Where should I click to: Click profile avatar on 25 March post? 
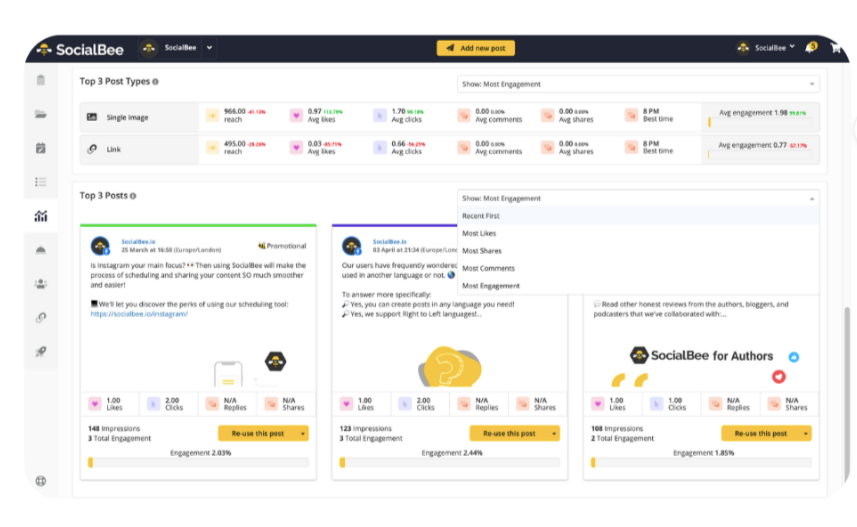click(x=100, y=246)
